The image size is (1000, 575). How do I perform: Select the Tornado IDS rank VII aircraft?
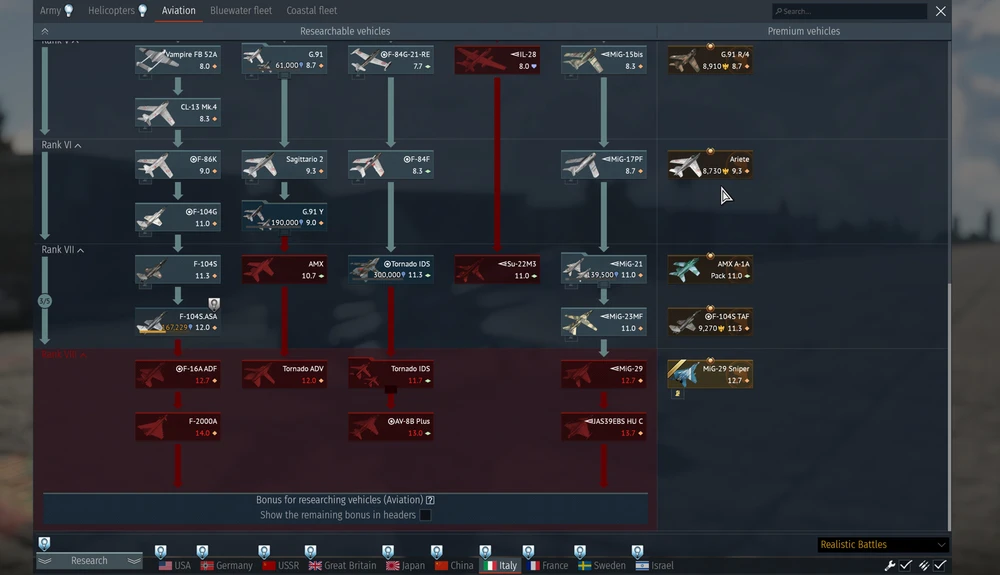391,269
